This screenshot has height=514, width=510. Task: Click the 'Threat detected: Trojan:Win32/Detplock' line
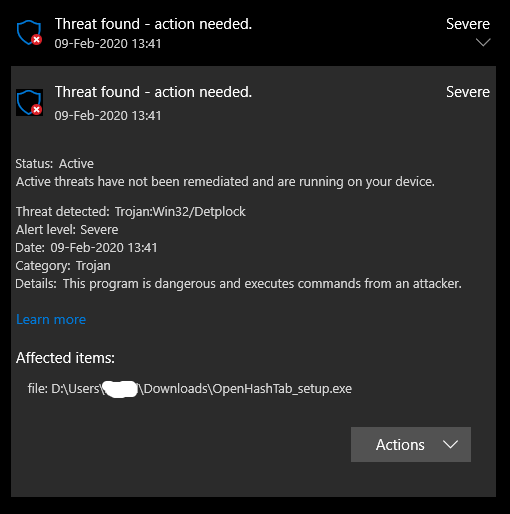131,212
